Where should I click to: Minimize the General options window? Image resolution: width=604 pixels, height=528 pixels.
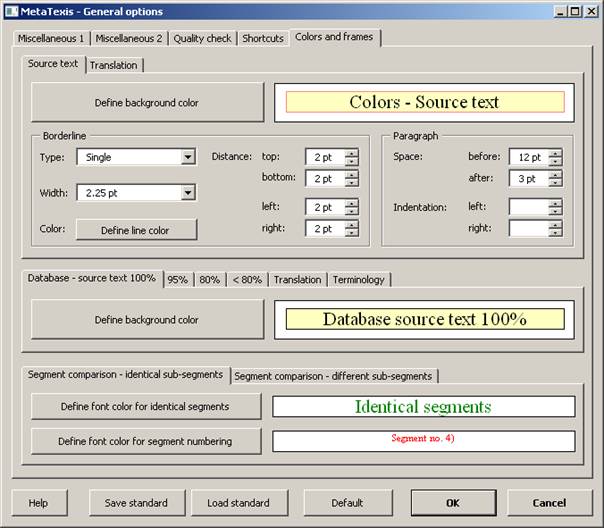[560, 12]
